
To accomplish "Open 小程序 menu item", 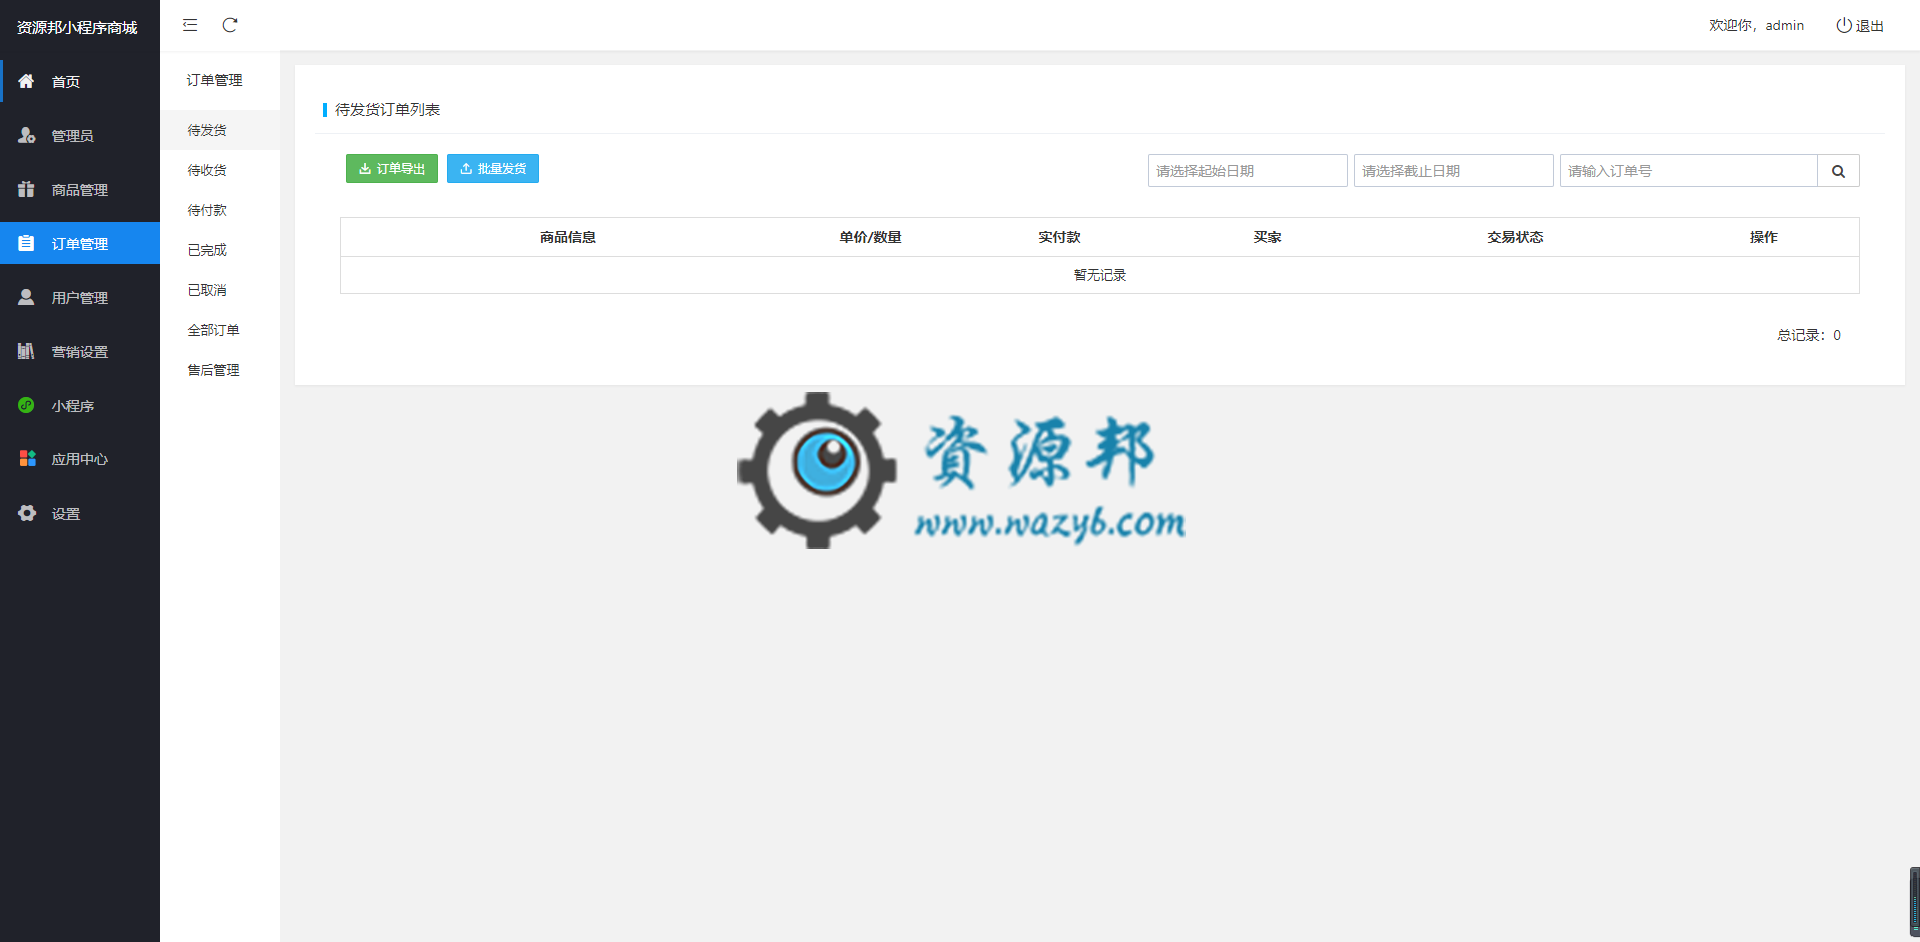I will pos(80,405).
